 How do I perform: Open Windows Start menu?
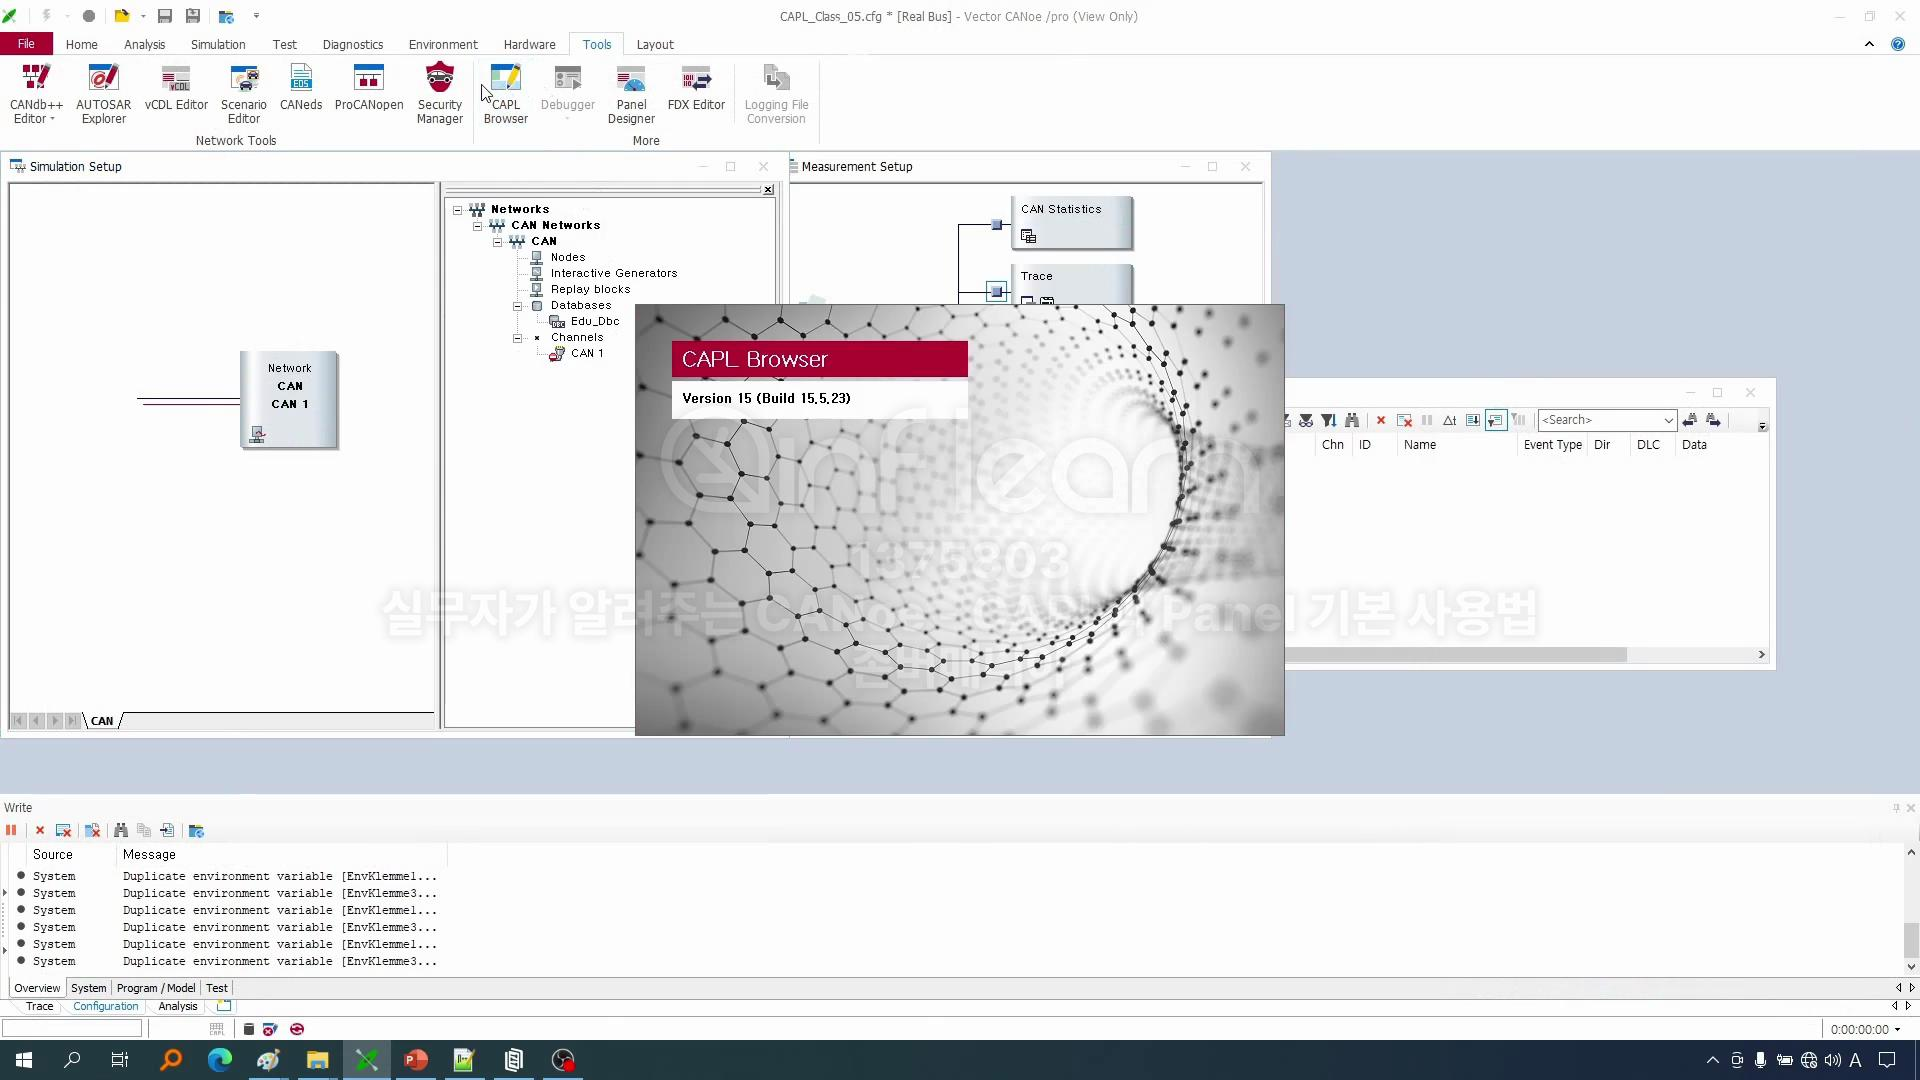point(24,1060)
